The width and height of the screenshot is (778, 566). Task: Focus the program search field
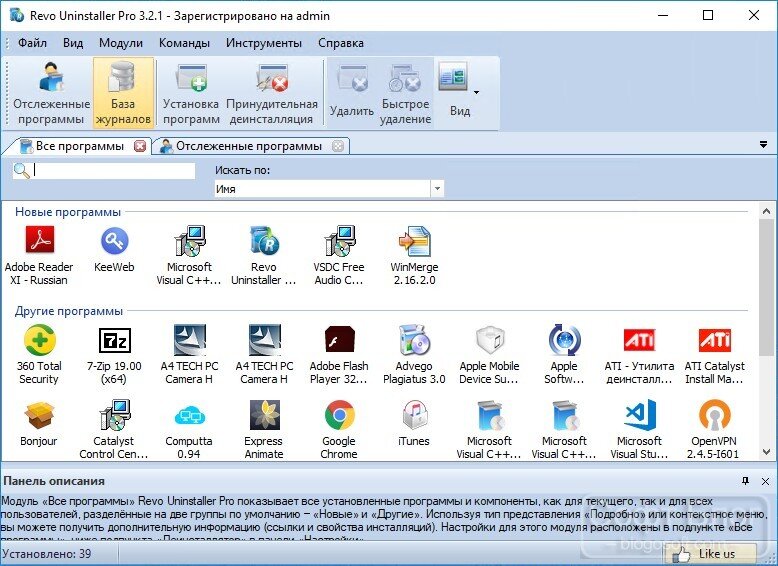(114, 171)
